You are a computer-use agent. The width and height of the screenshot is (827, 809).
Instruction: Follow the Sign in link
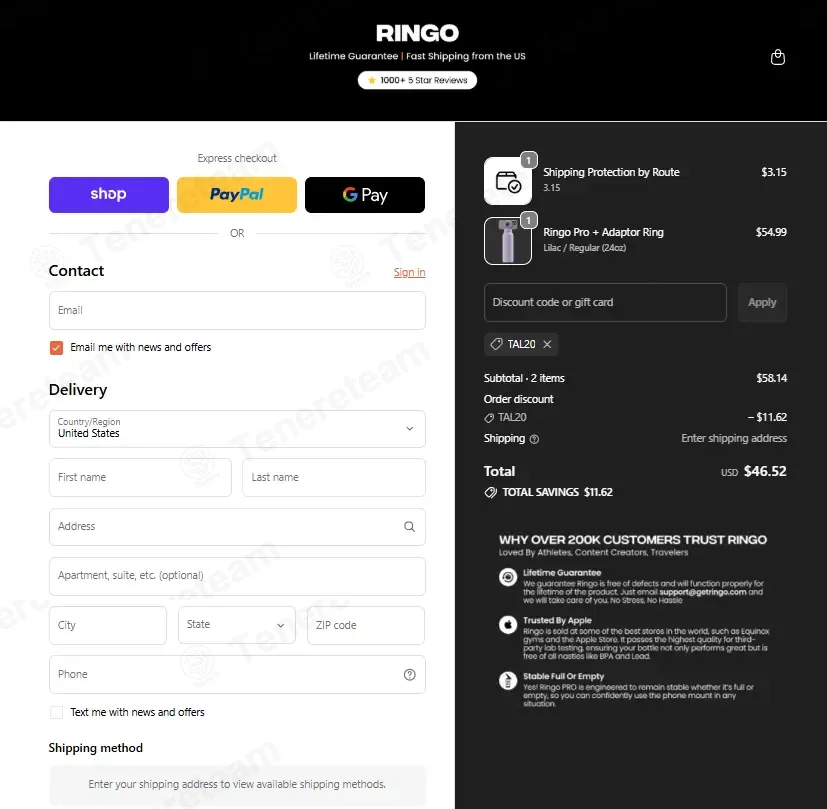point(409,272)
